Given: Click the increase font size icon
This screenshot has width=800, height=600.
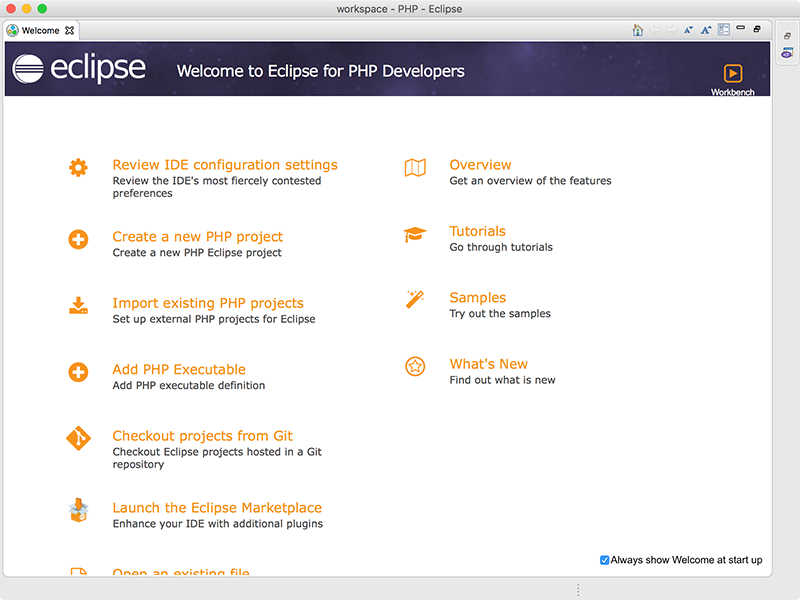Looking at the screenshot, I should pos(706,30).
